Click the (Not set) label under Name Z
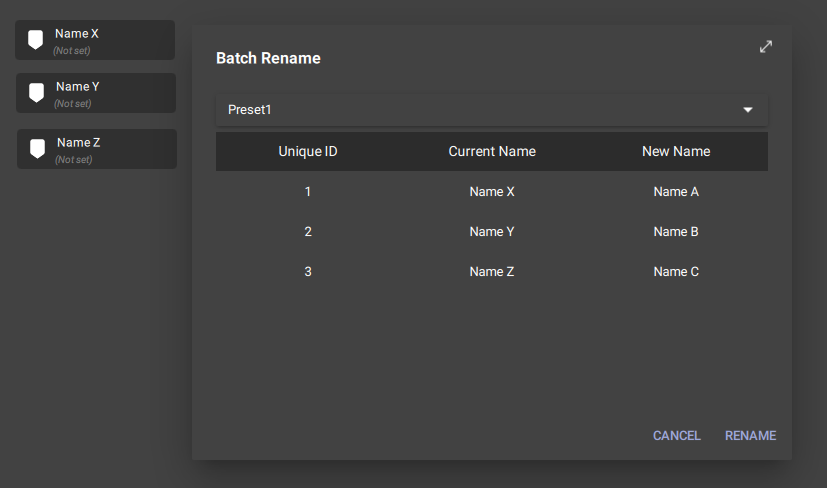This screenshot has width=827, height=488. pyautogui.click(x=74, y=159)
